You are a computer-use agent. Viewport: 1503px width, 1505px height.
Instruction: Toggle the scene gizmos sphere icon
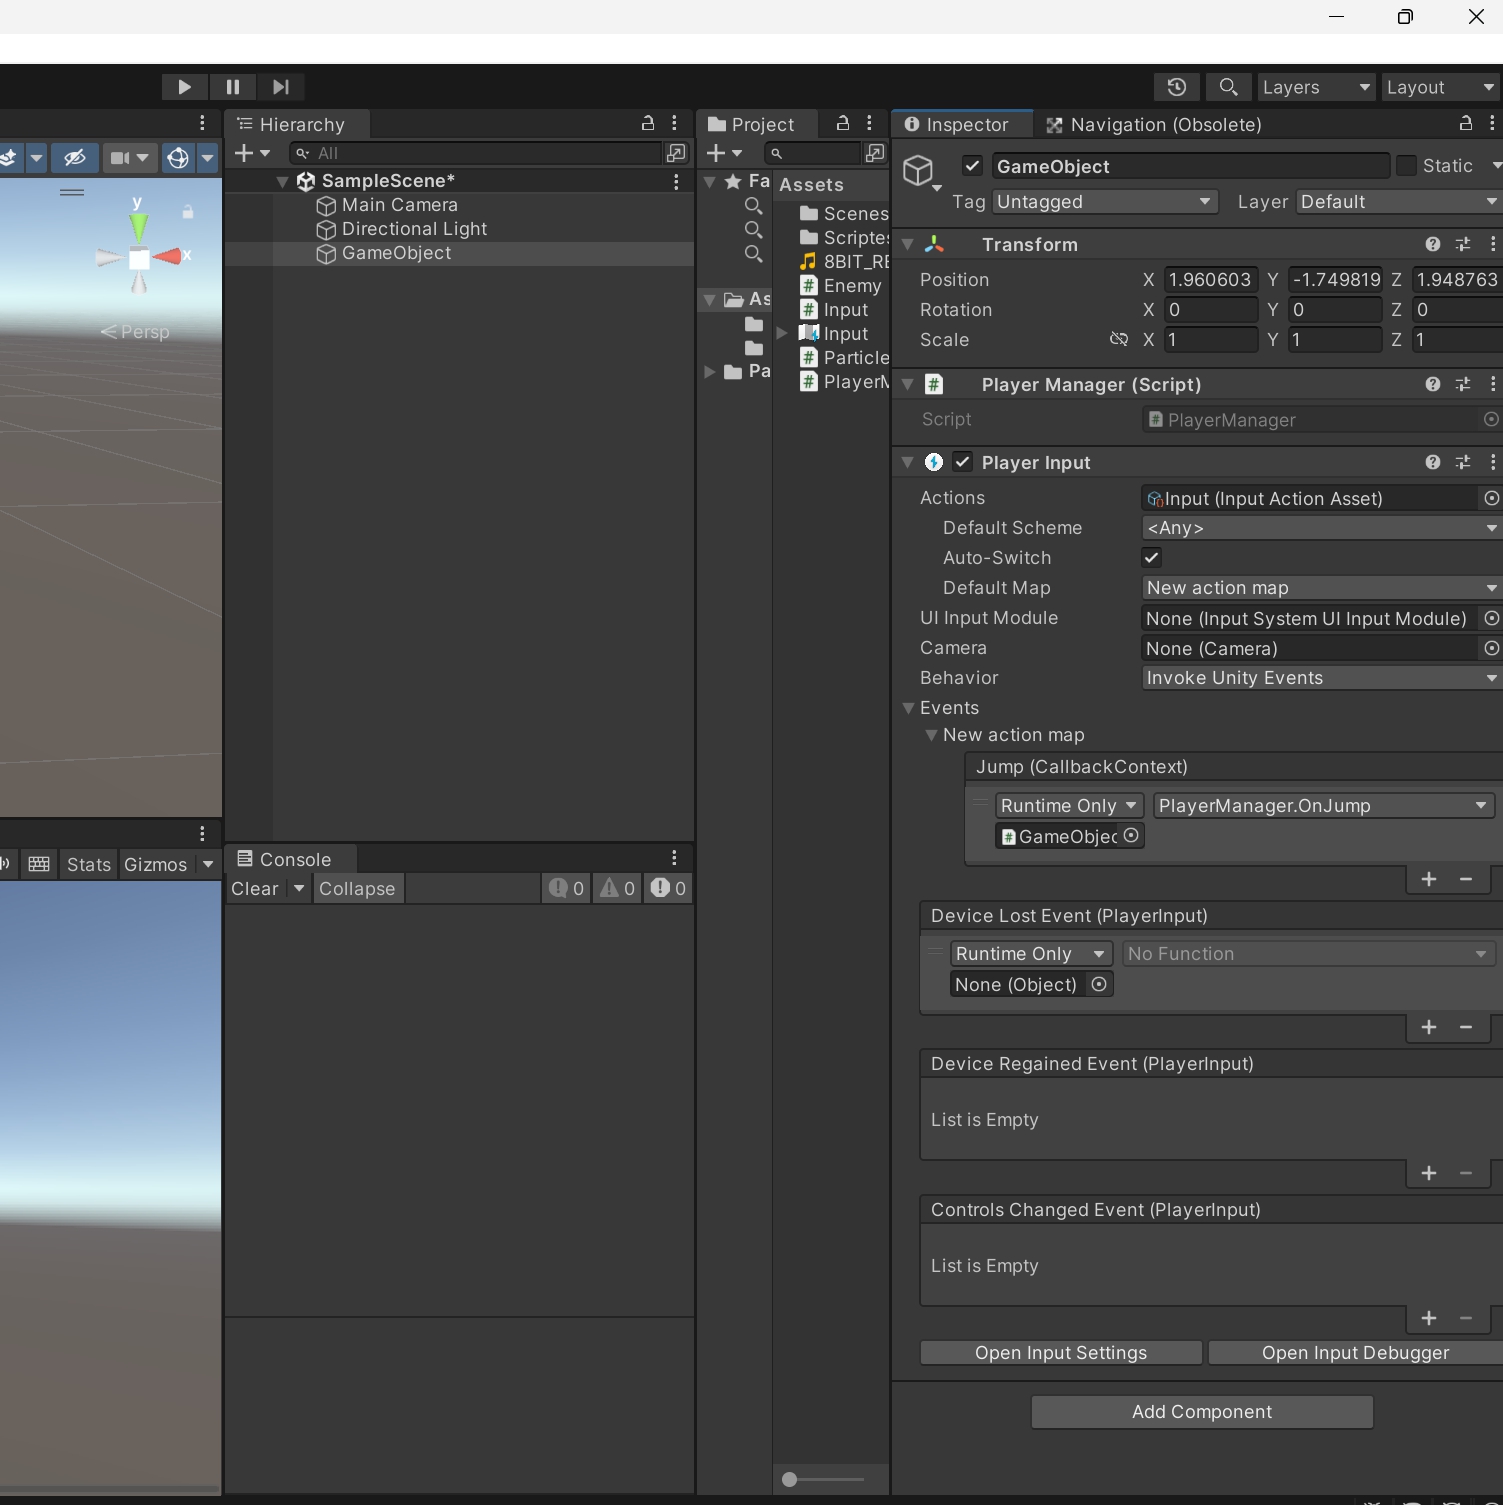pyautogui.click(x=178, y=158)
